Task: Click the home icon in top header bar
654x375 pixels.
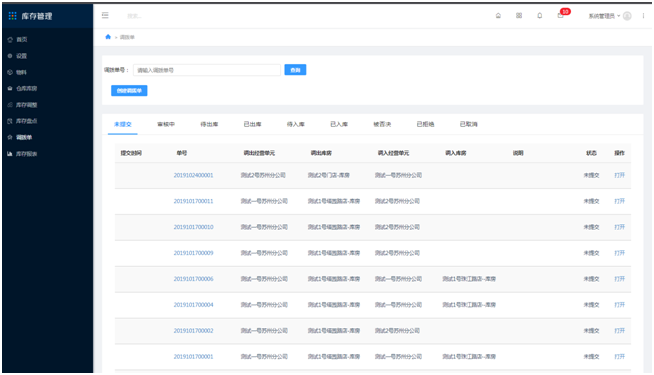Action: (x=498, y=16)
